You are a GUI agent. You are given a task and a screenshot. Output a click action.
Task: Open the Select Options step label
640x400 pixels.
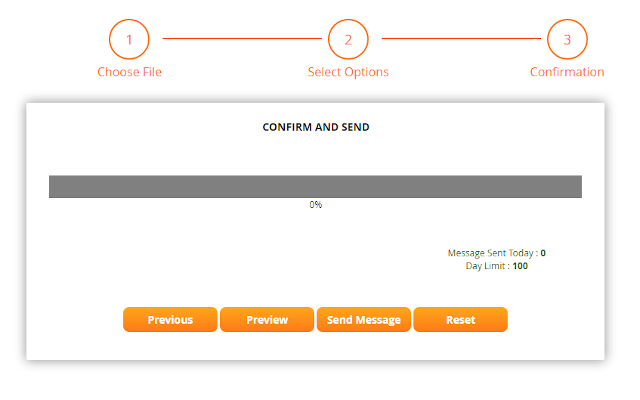[348, 72]
